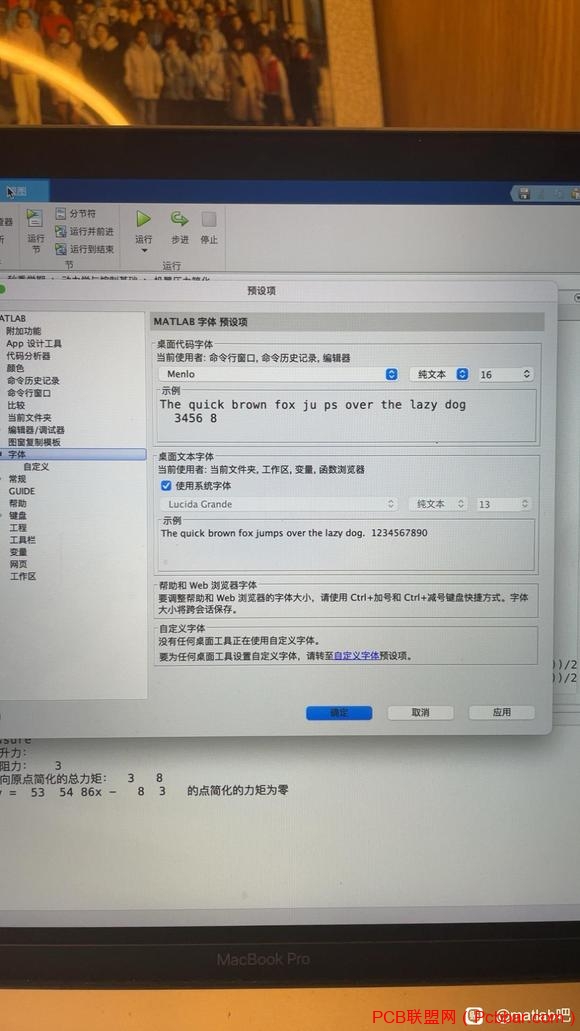Viewport: 580px width, 1031px height.
Task: Click 运行并前进 in the toolbar
Action: coord(84,231)
